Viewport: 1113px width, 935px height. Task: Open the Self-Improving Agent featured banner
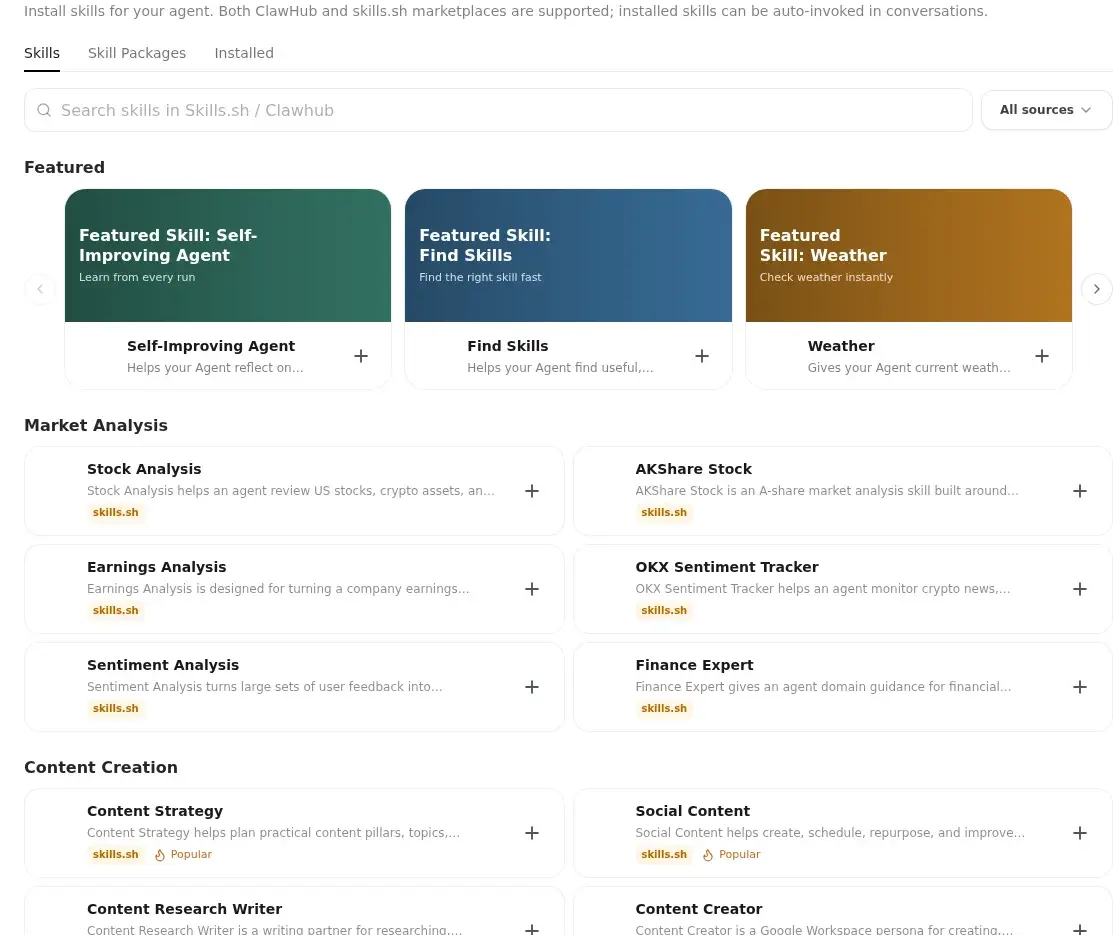point(228,256)
